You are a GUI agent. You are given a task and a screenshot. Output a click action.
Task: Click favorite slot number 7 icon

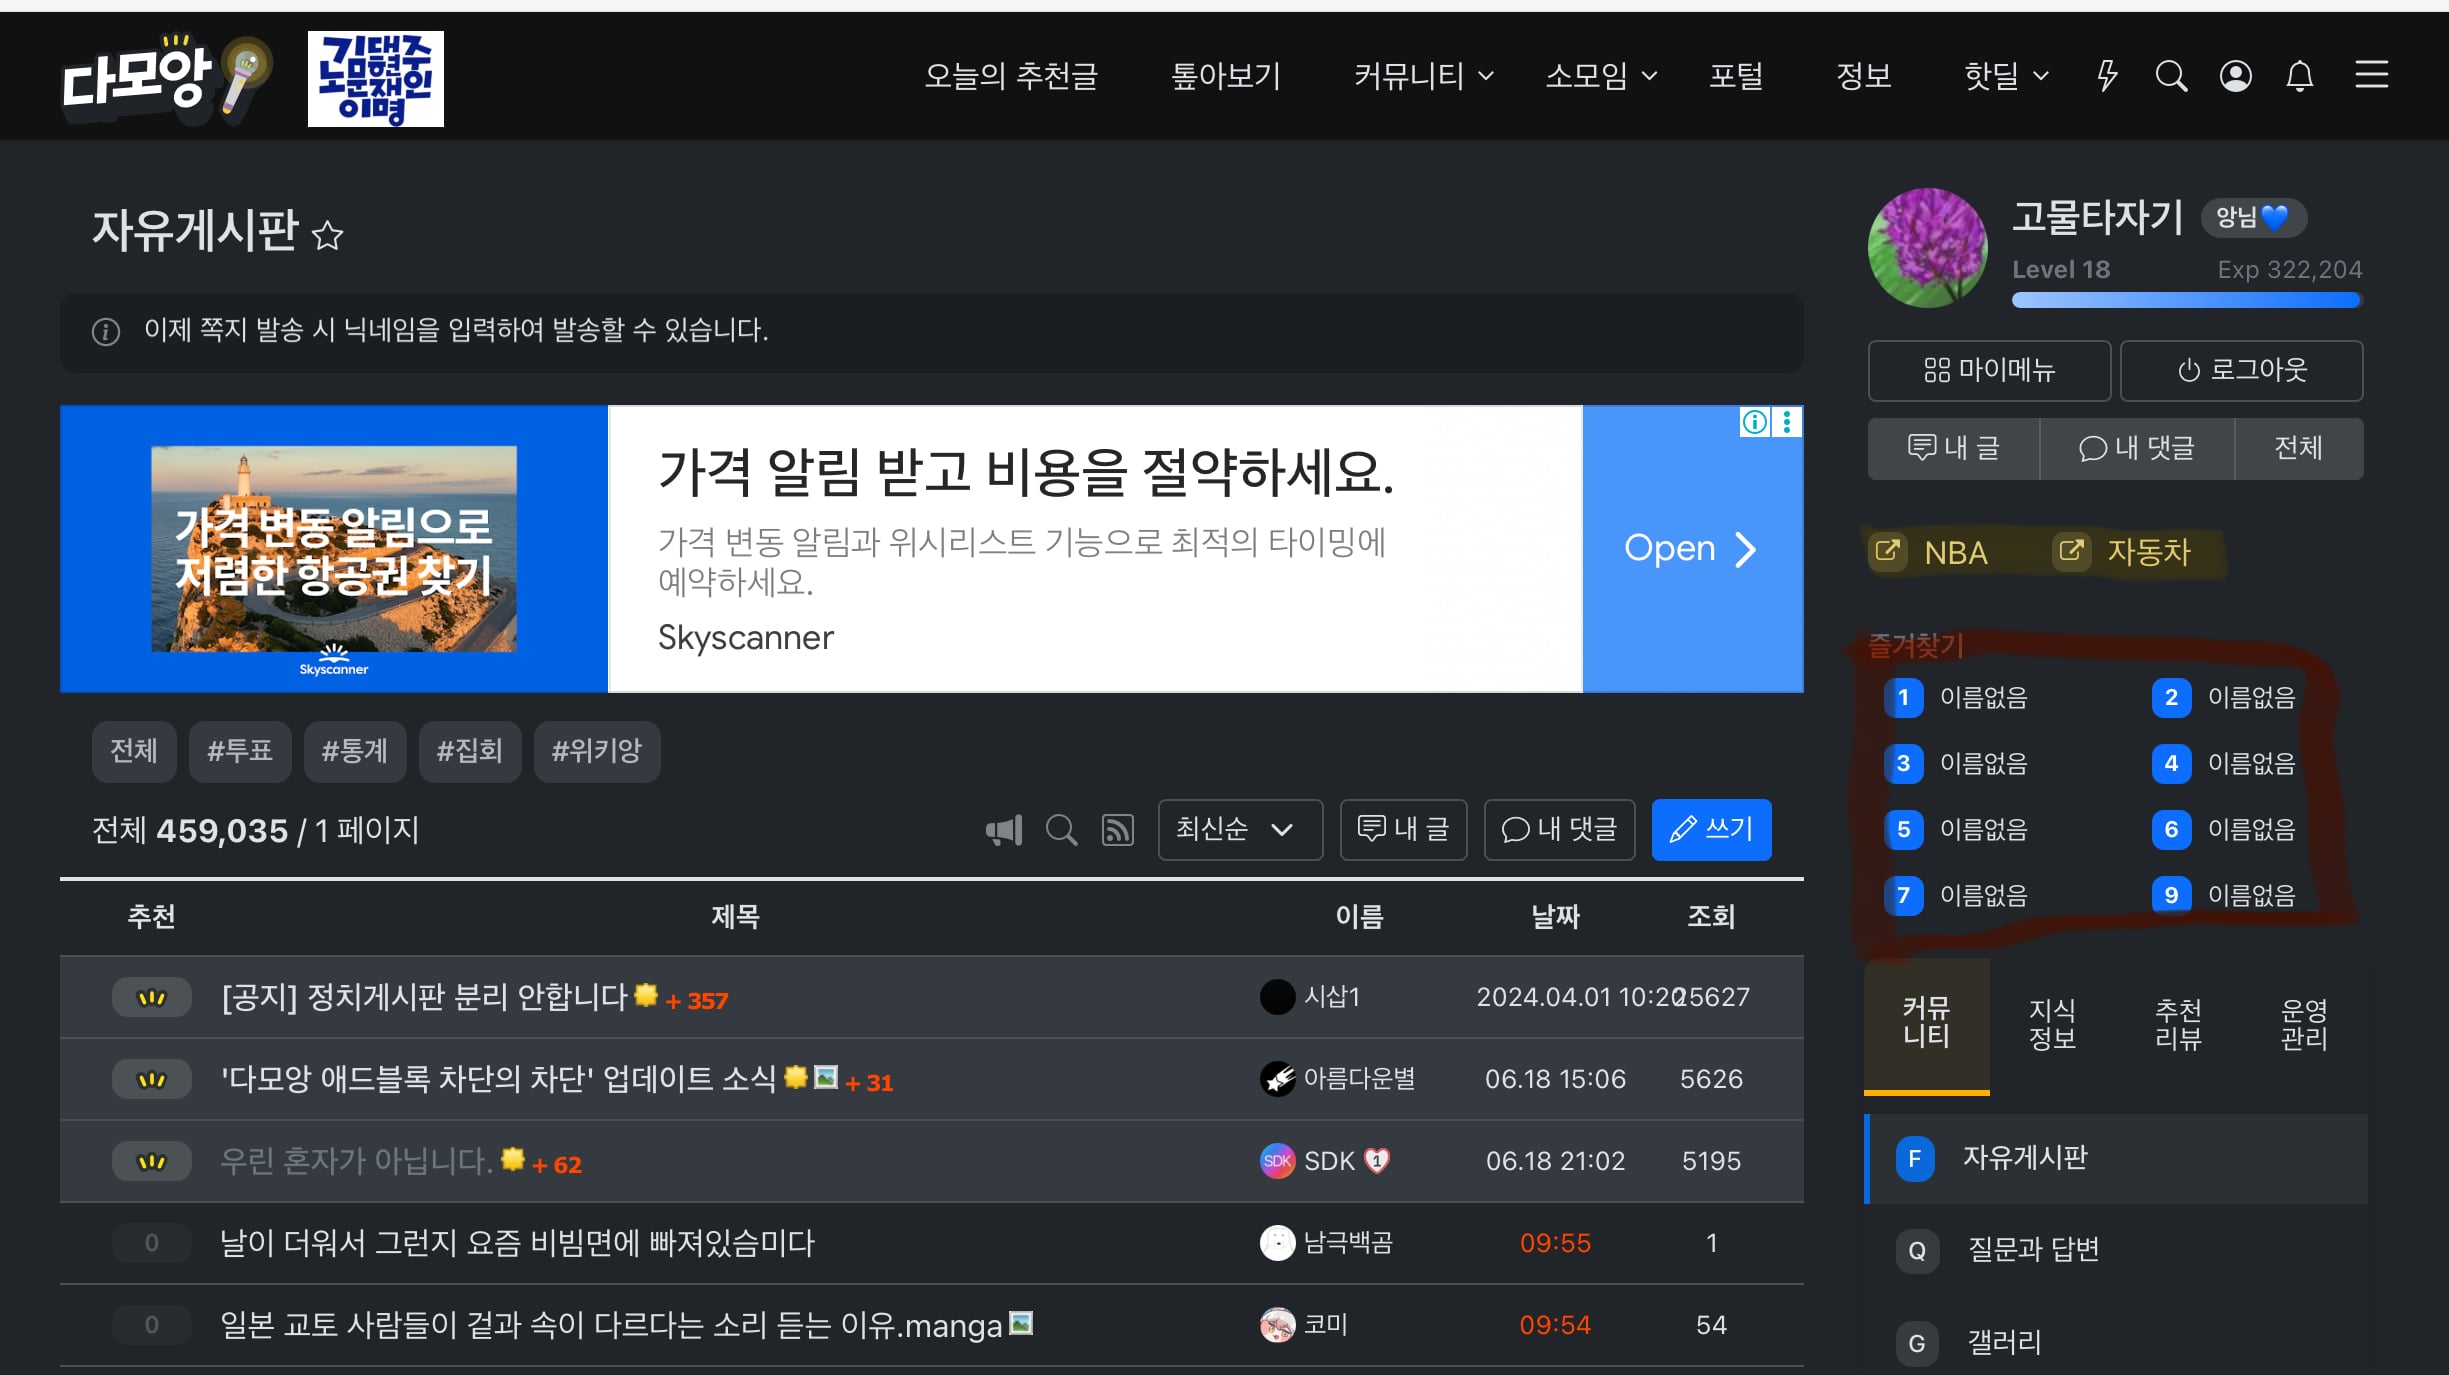(x=1903, y=896)
